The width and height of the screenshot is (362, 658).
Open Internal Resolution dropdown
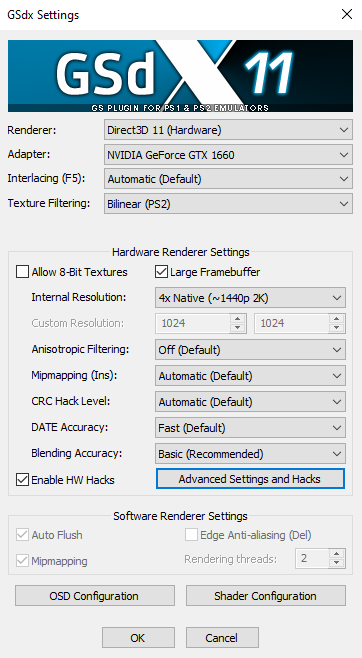[250, 298]
